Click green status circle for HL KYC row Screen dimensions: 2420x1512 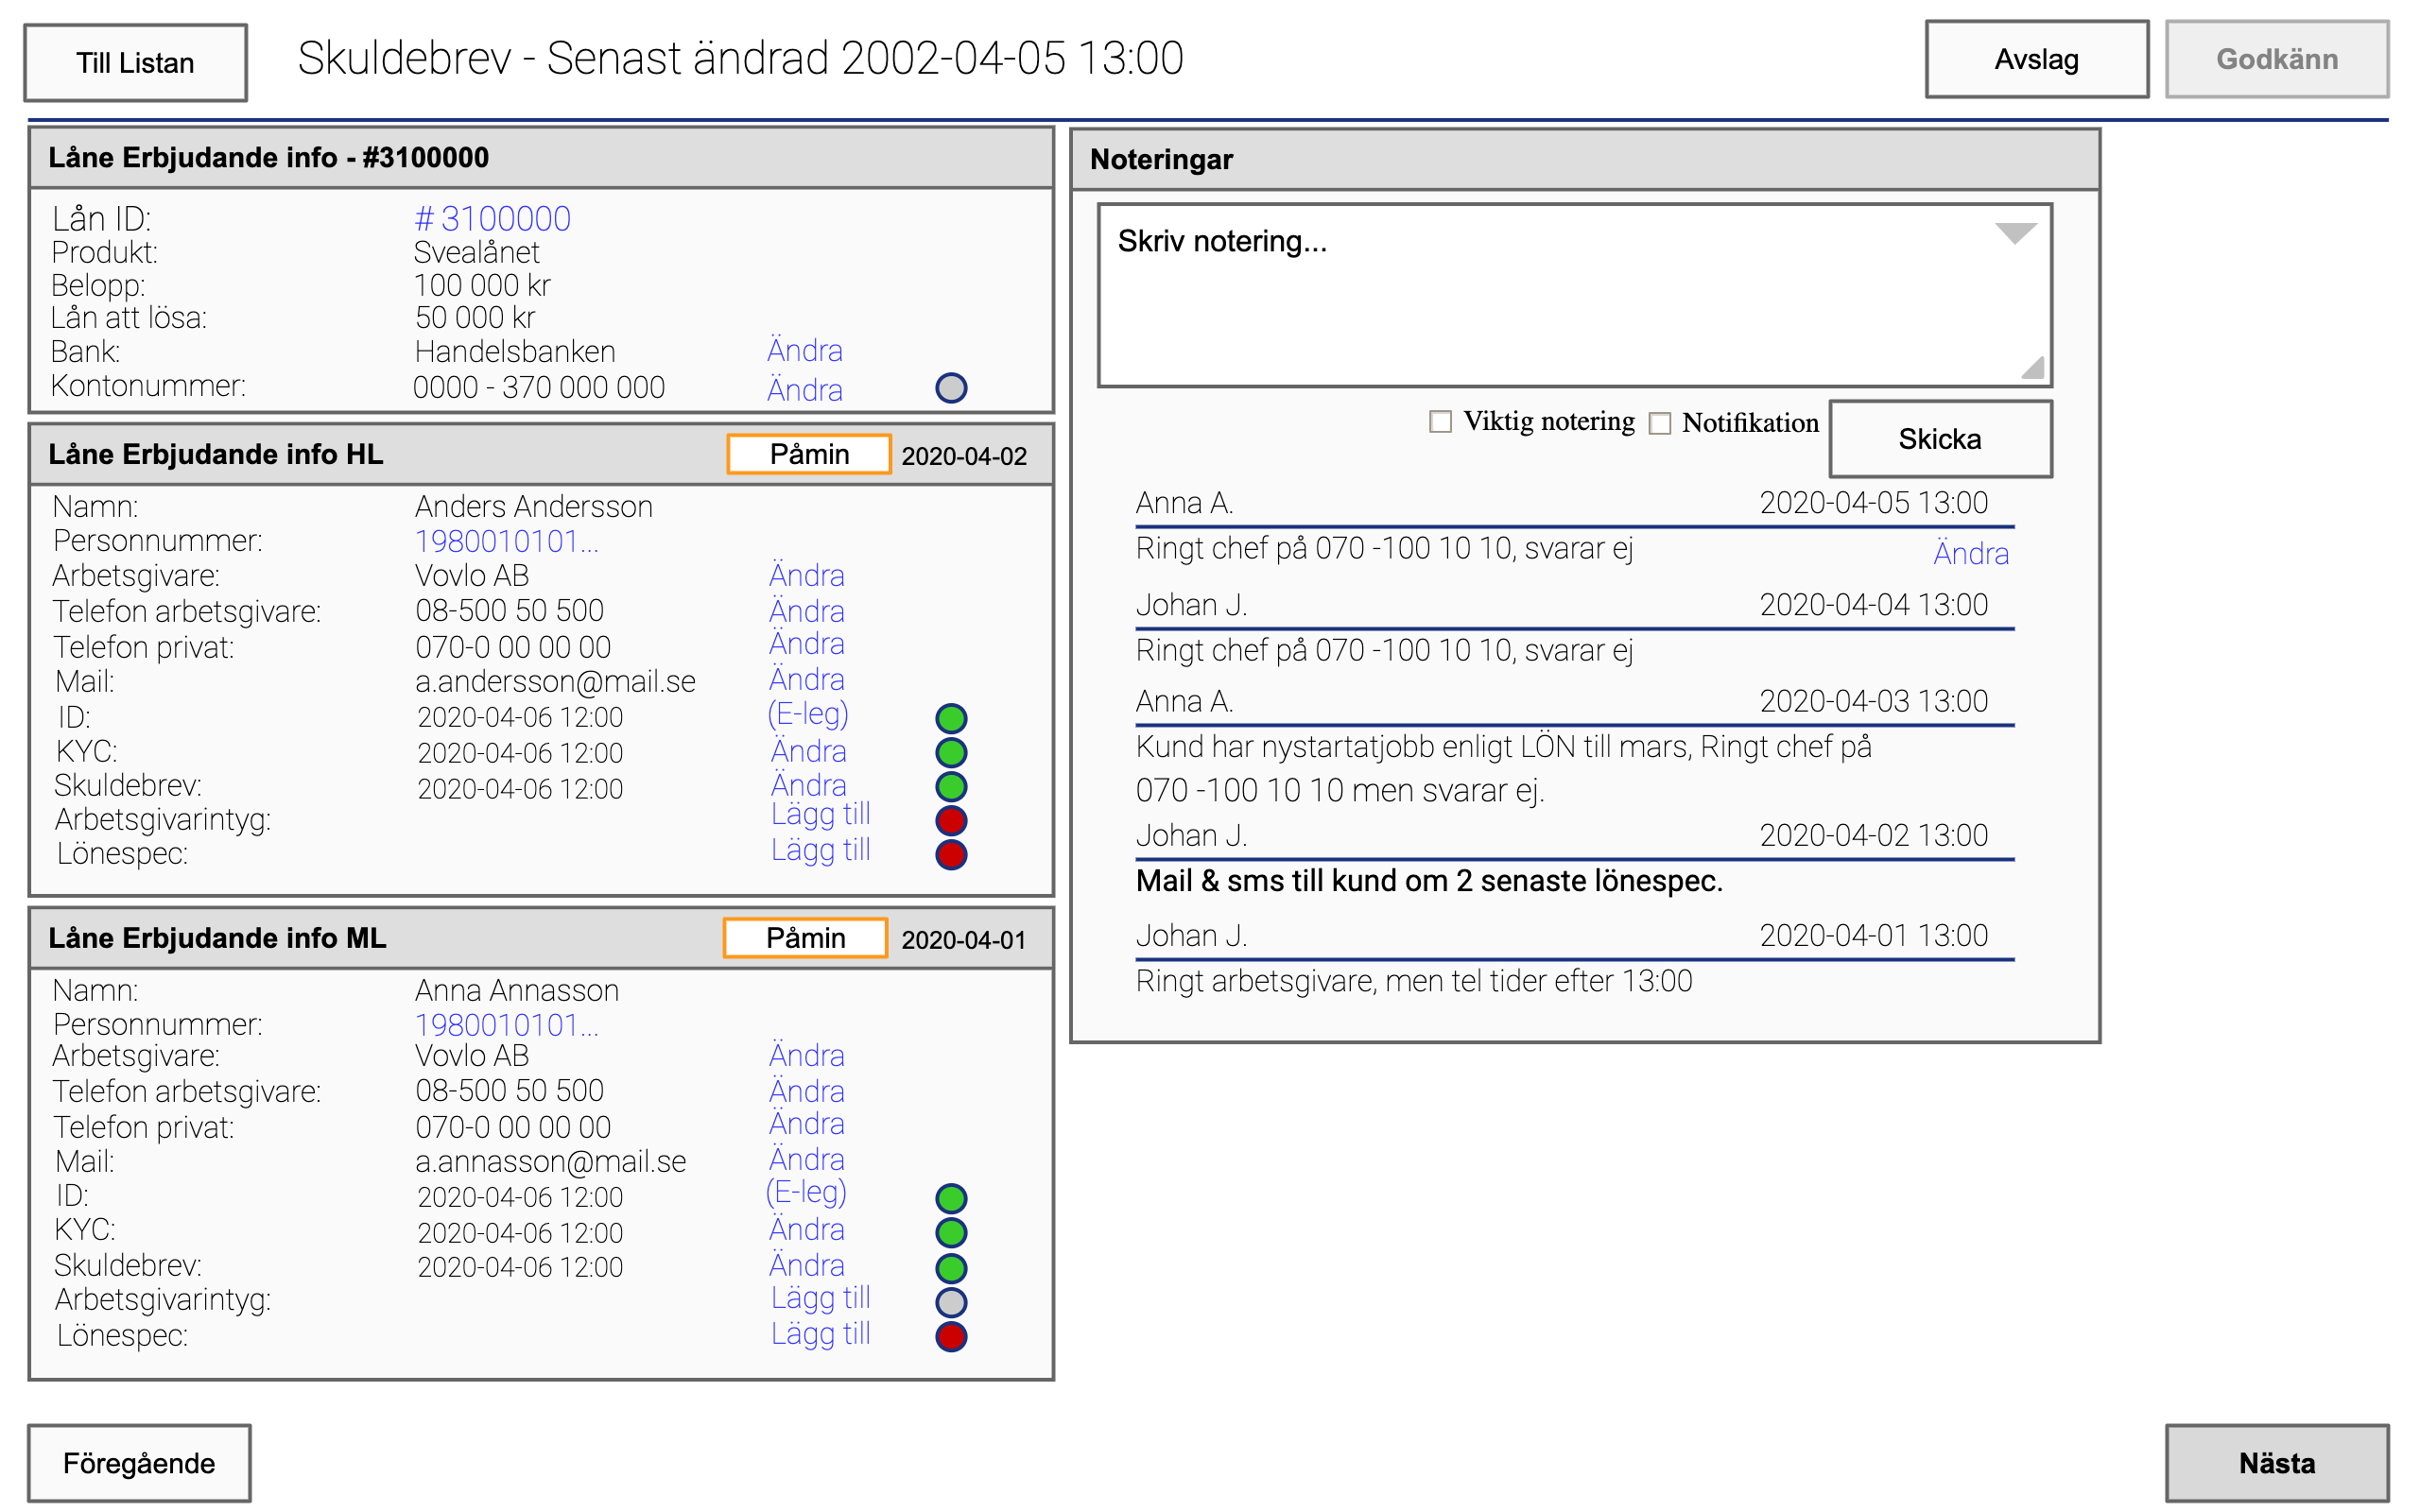point(950,752)
